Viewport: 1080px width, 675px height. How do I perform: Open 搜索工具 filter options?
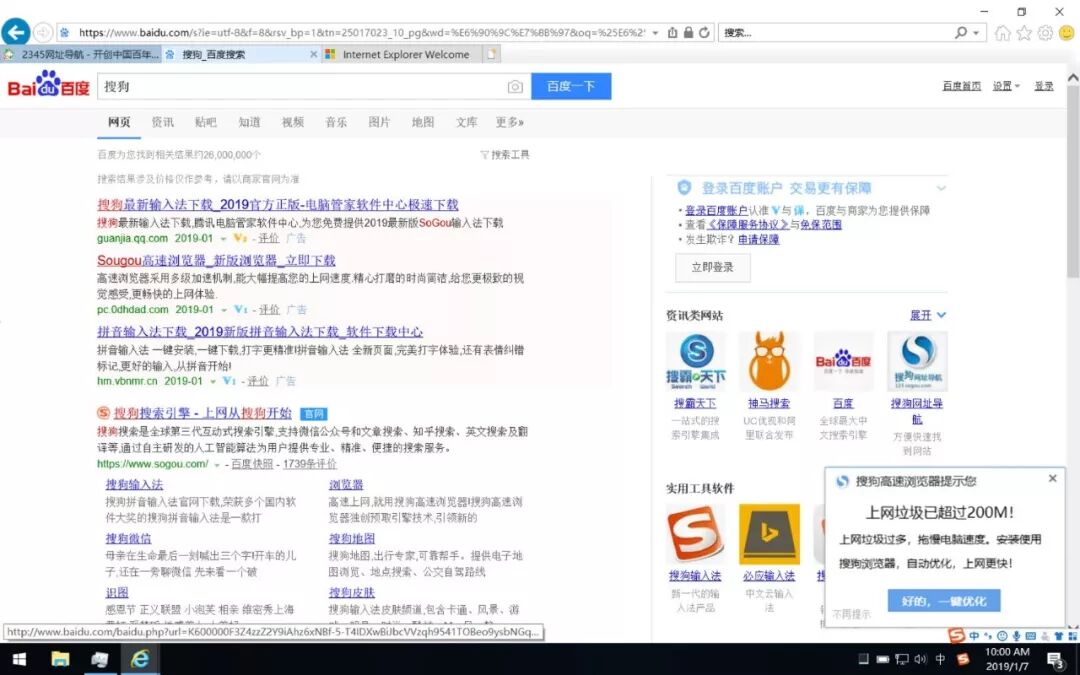[x=505, y=155]
